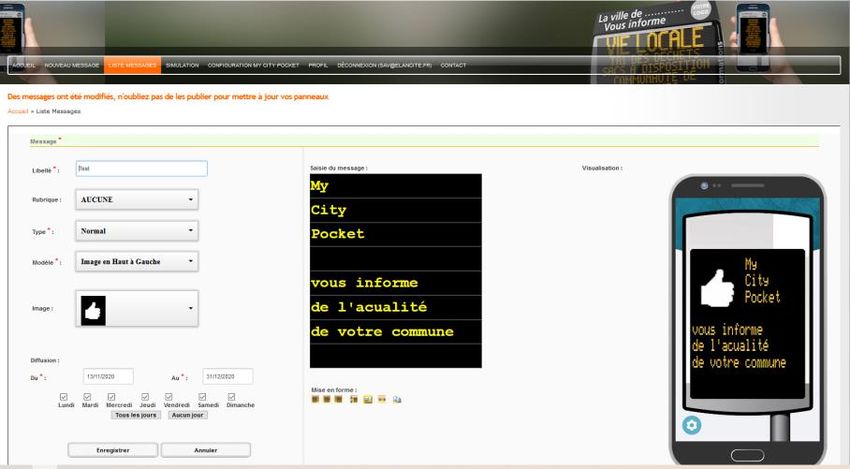Click the Accueil breadcrumb link

17,111
